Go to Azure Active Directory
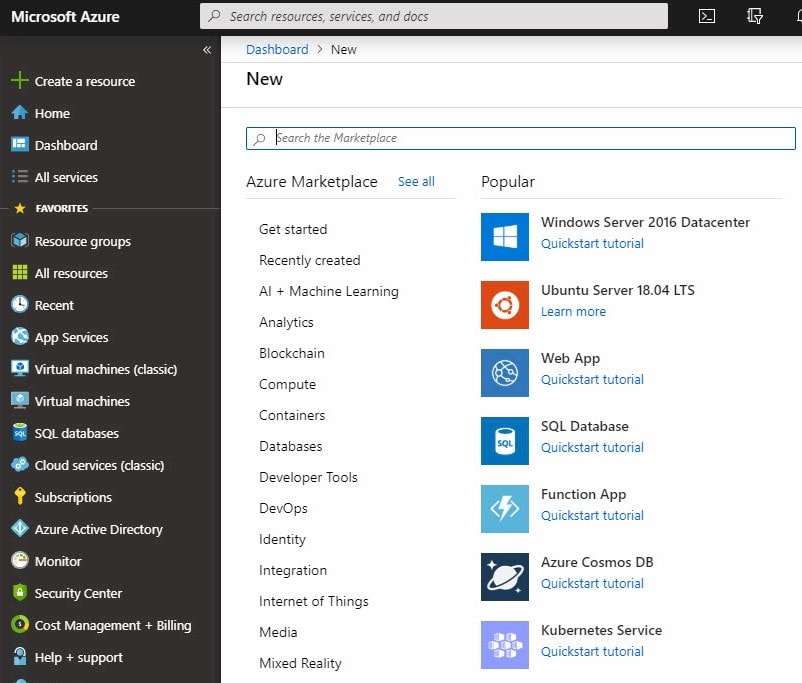The width and height of the screenshot is (802, 683). (x=98, y=529)
